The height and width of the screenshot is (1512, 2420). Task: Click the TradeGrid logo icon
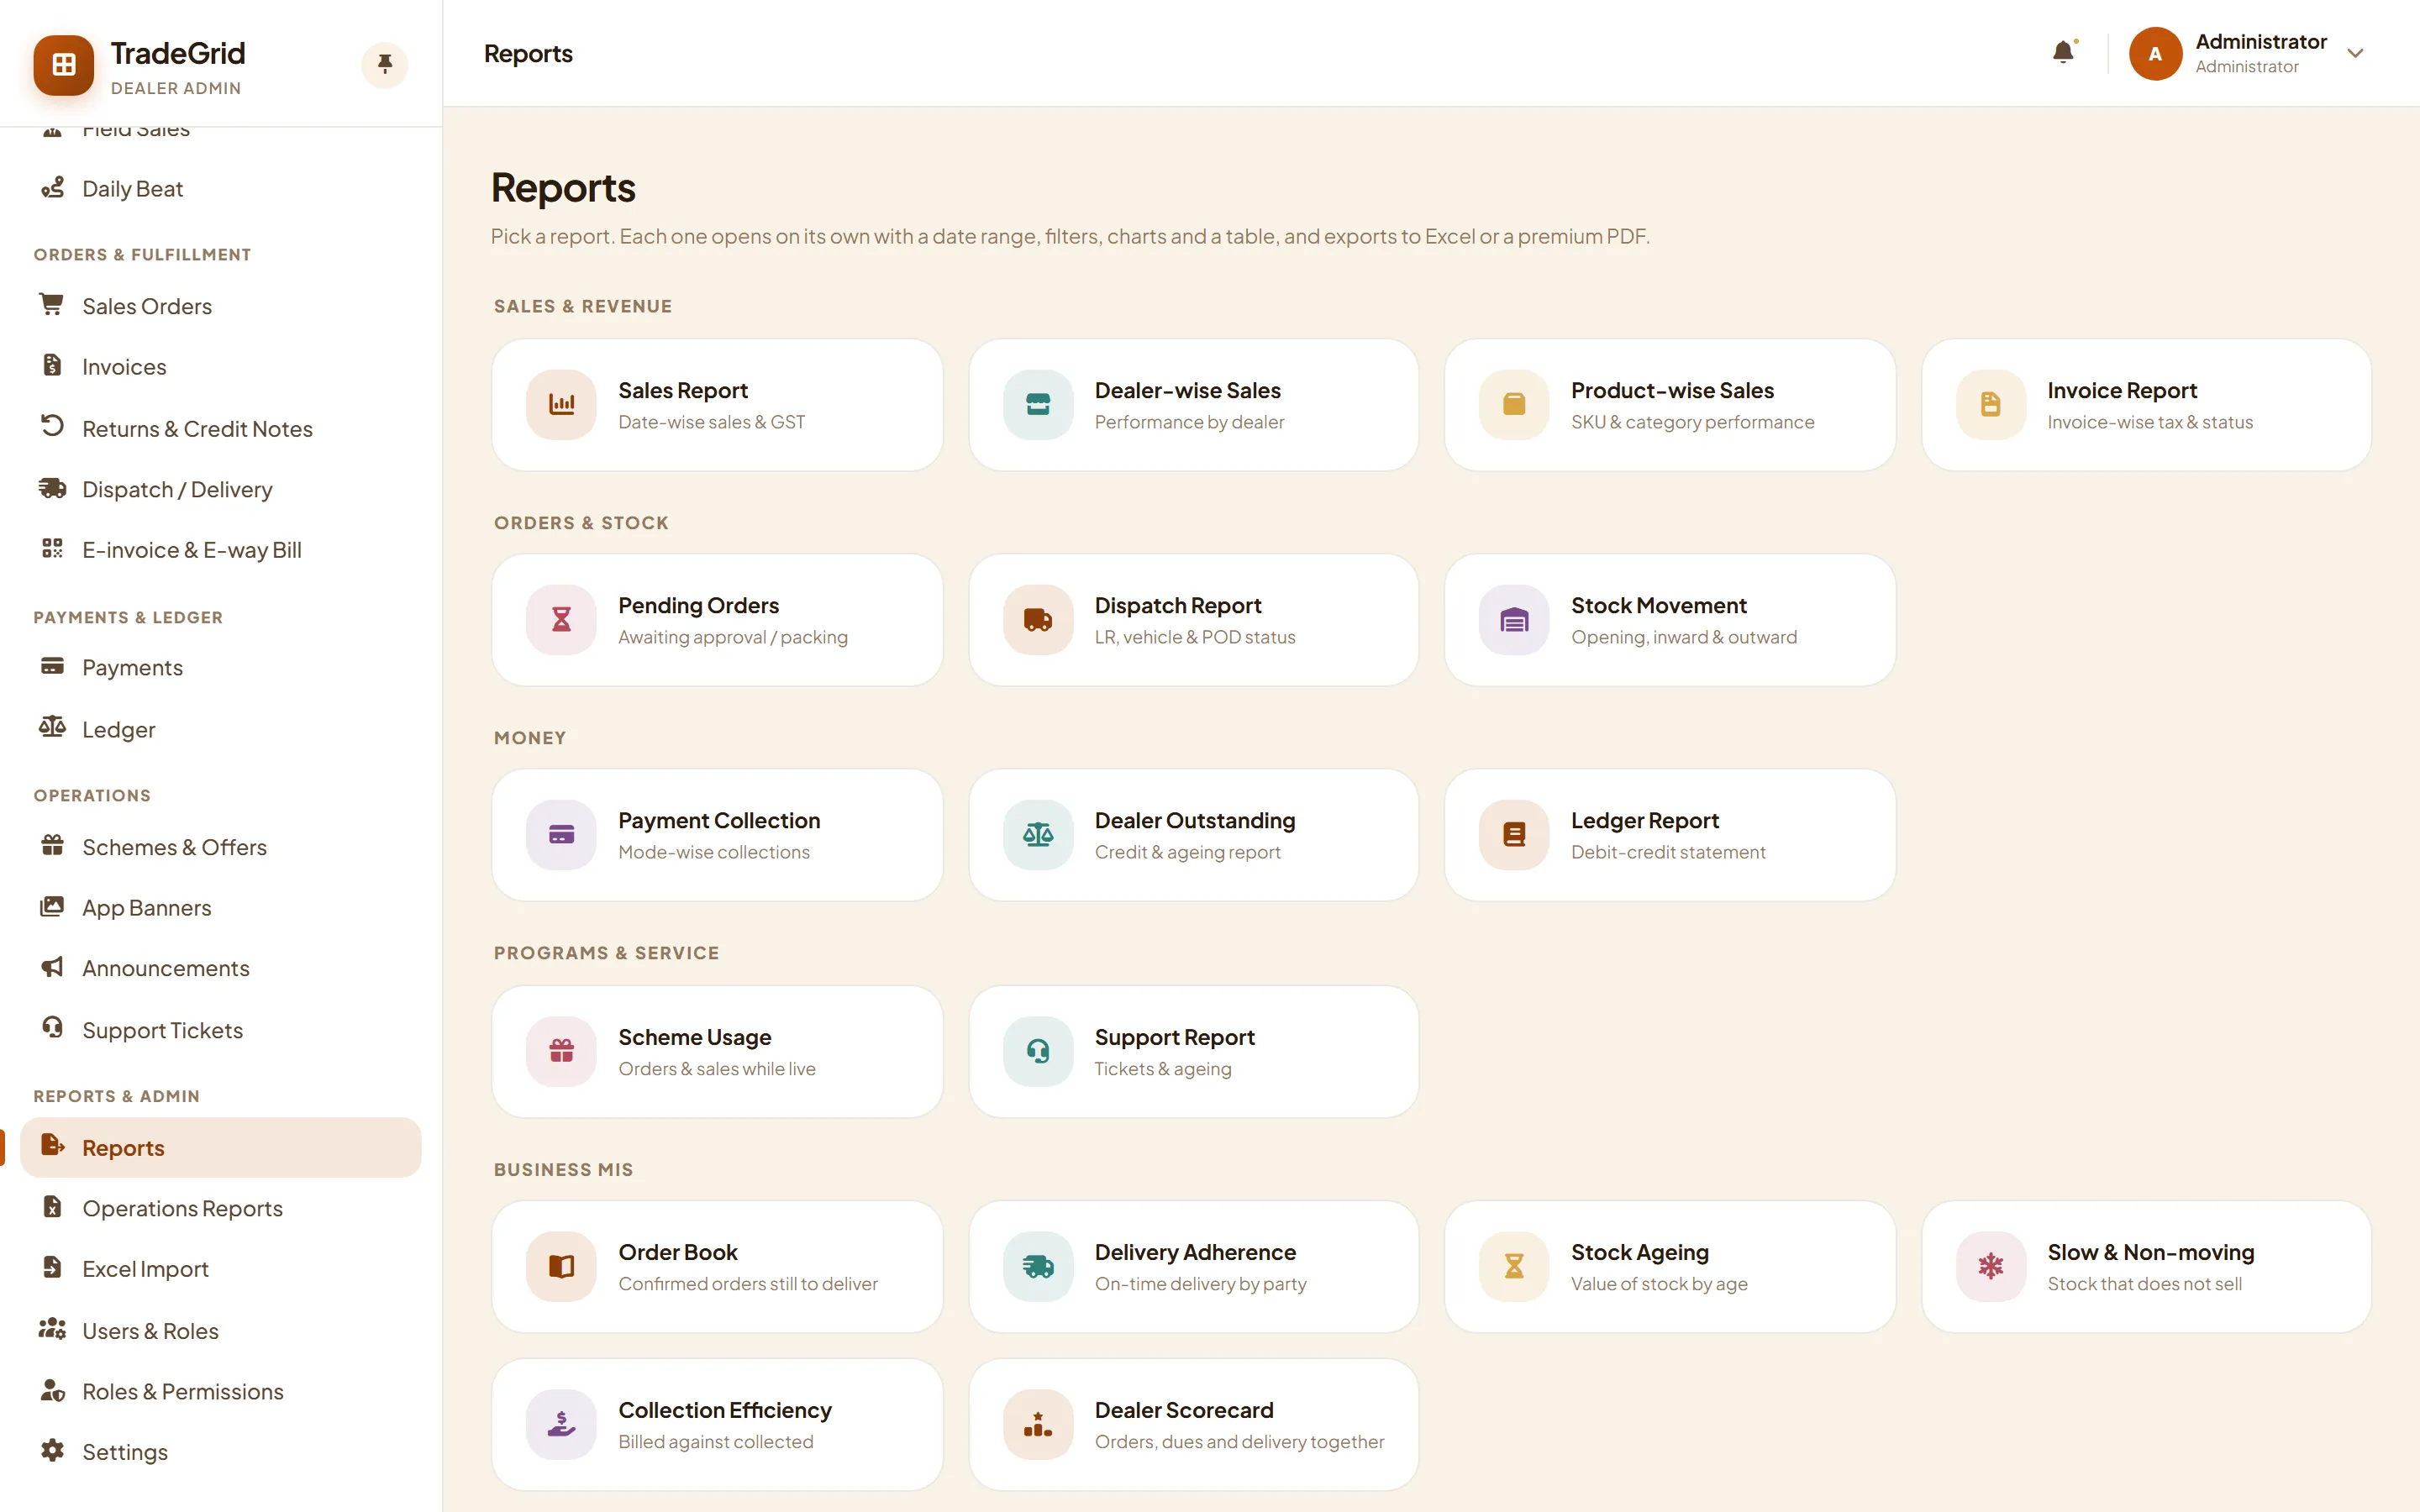coord(64,65)
